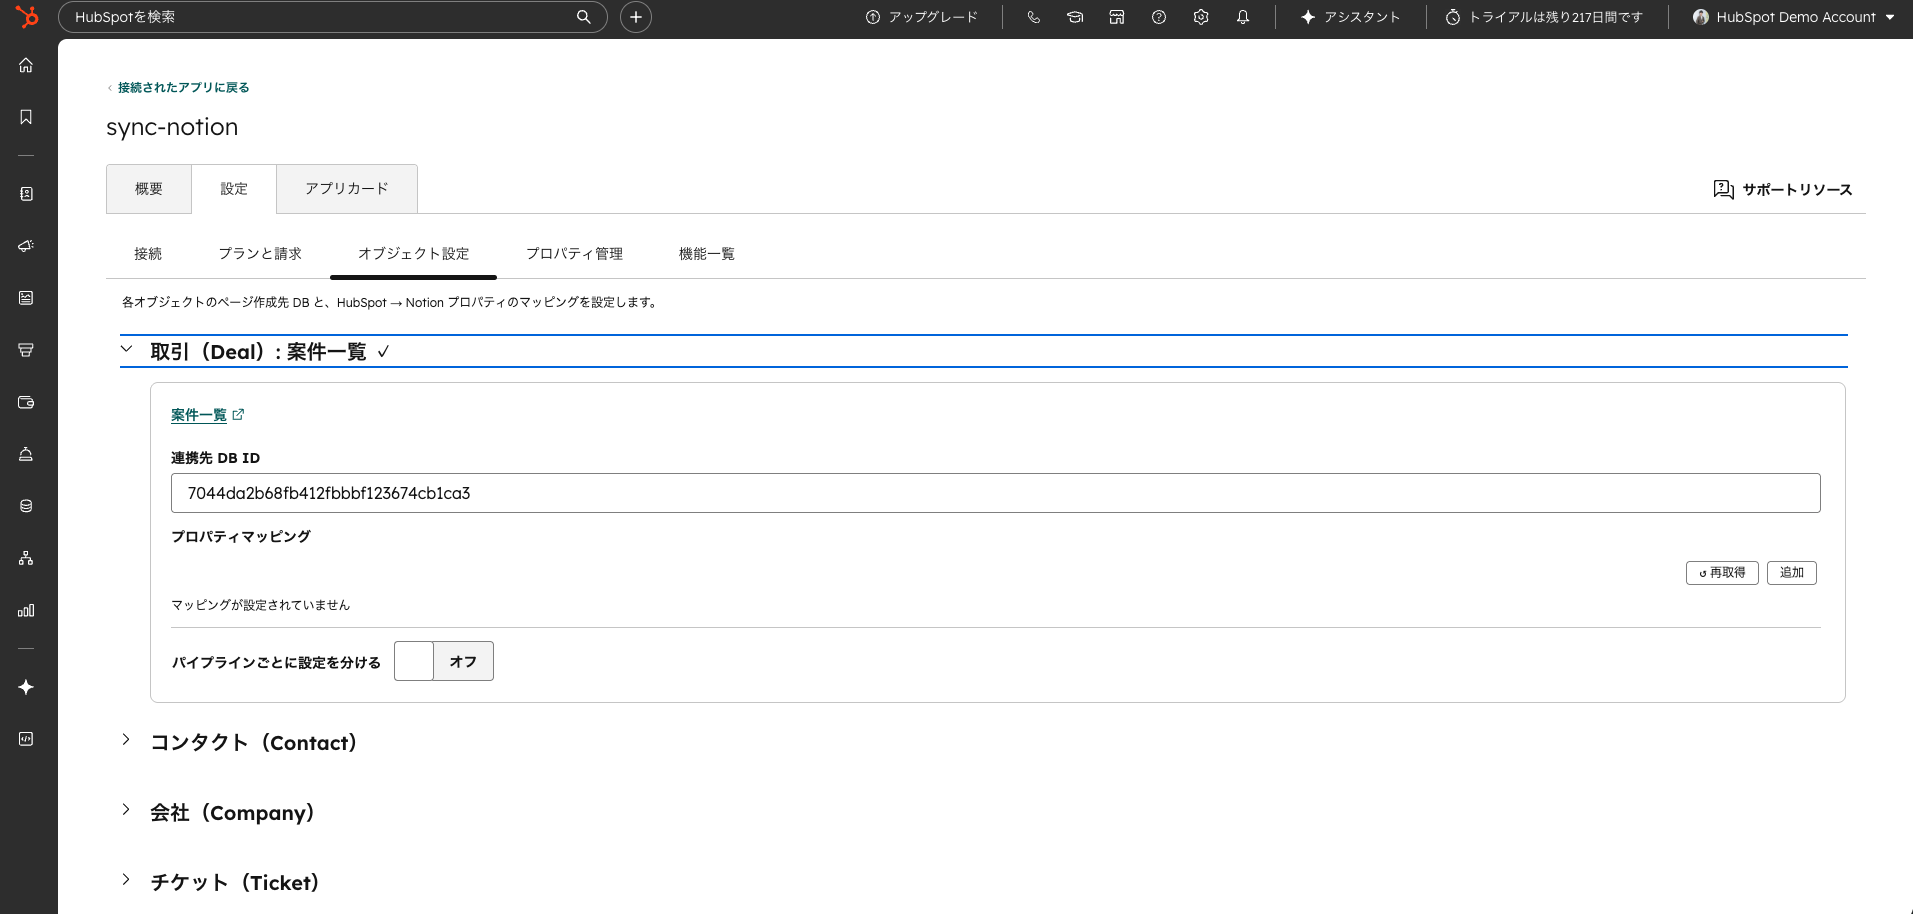
Task: Click the trial remaining 217 days notice
Action: click(1545, 17)
